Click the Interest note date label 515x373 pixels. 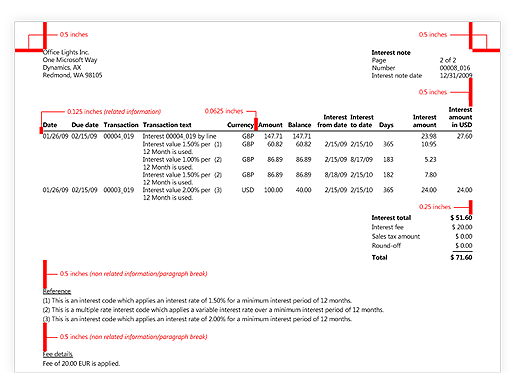pyautogui.click(x=397, y=76)
